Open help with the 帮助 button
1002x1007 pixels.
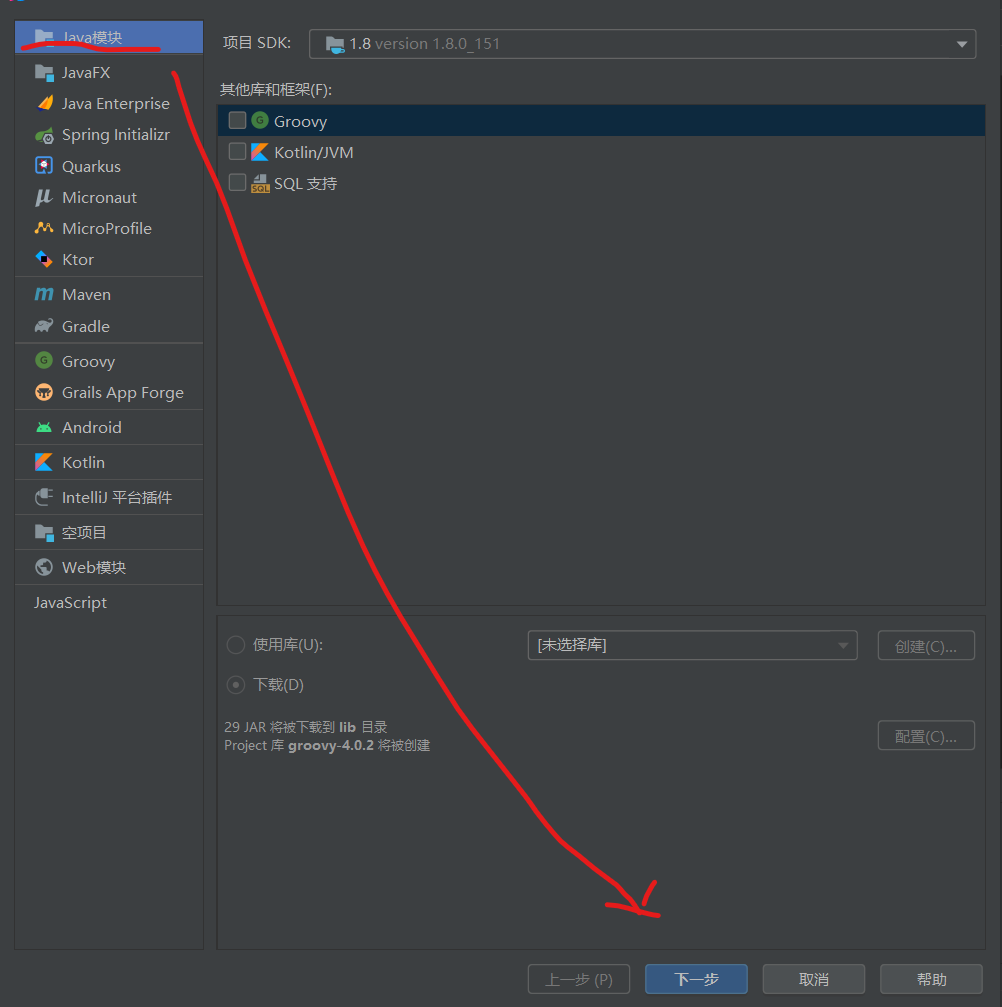[x=931, y=979]
